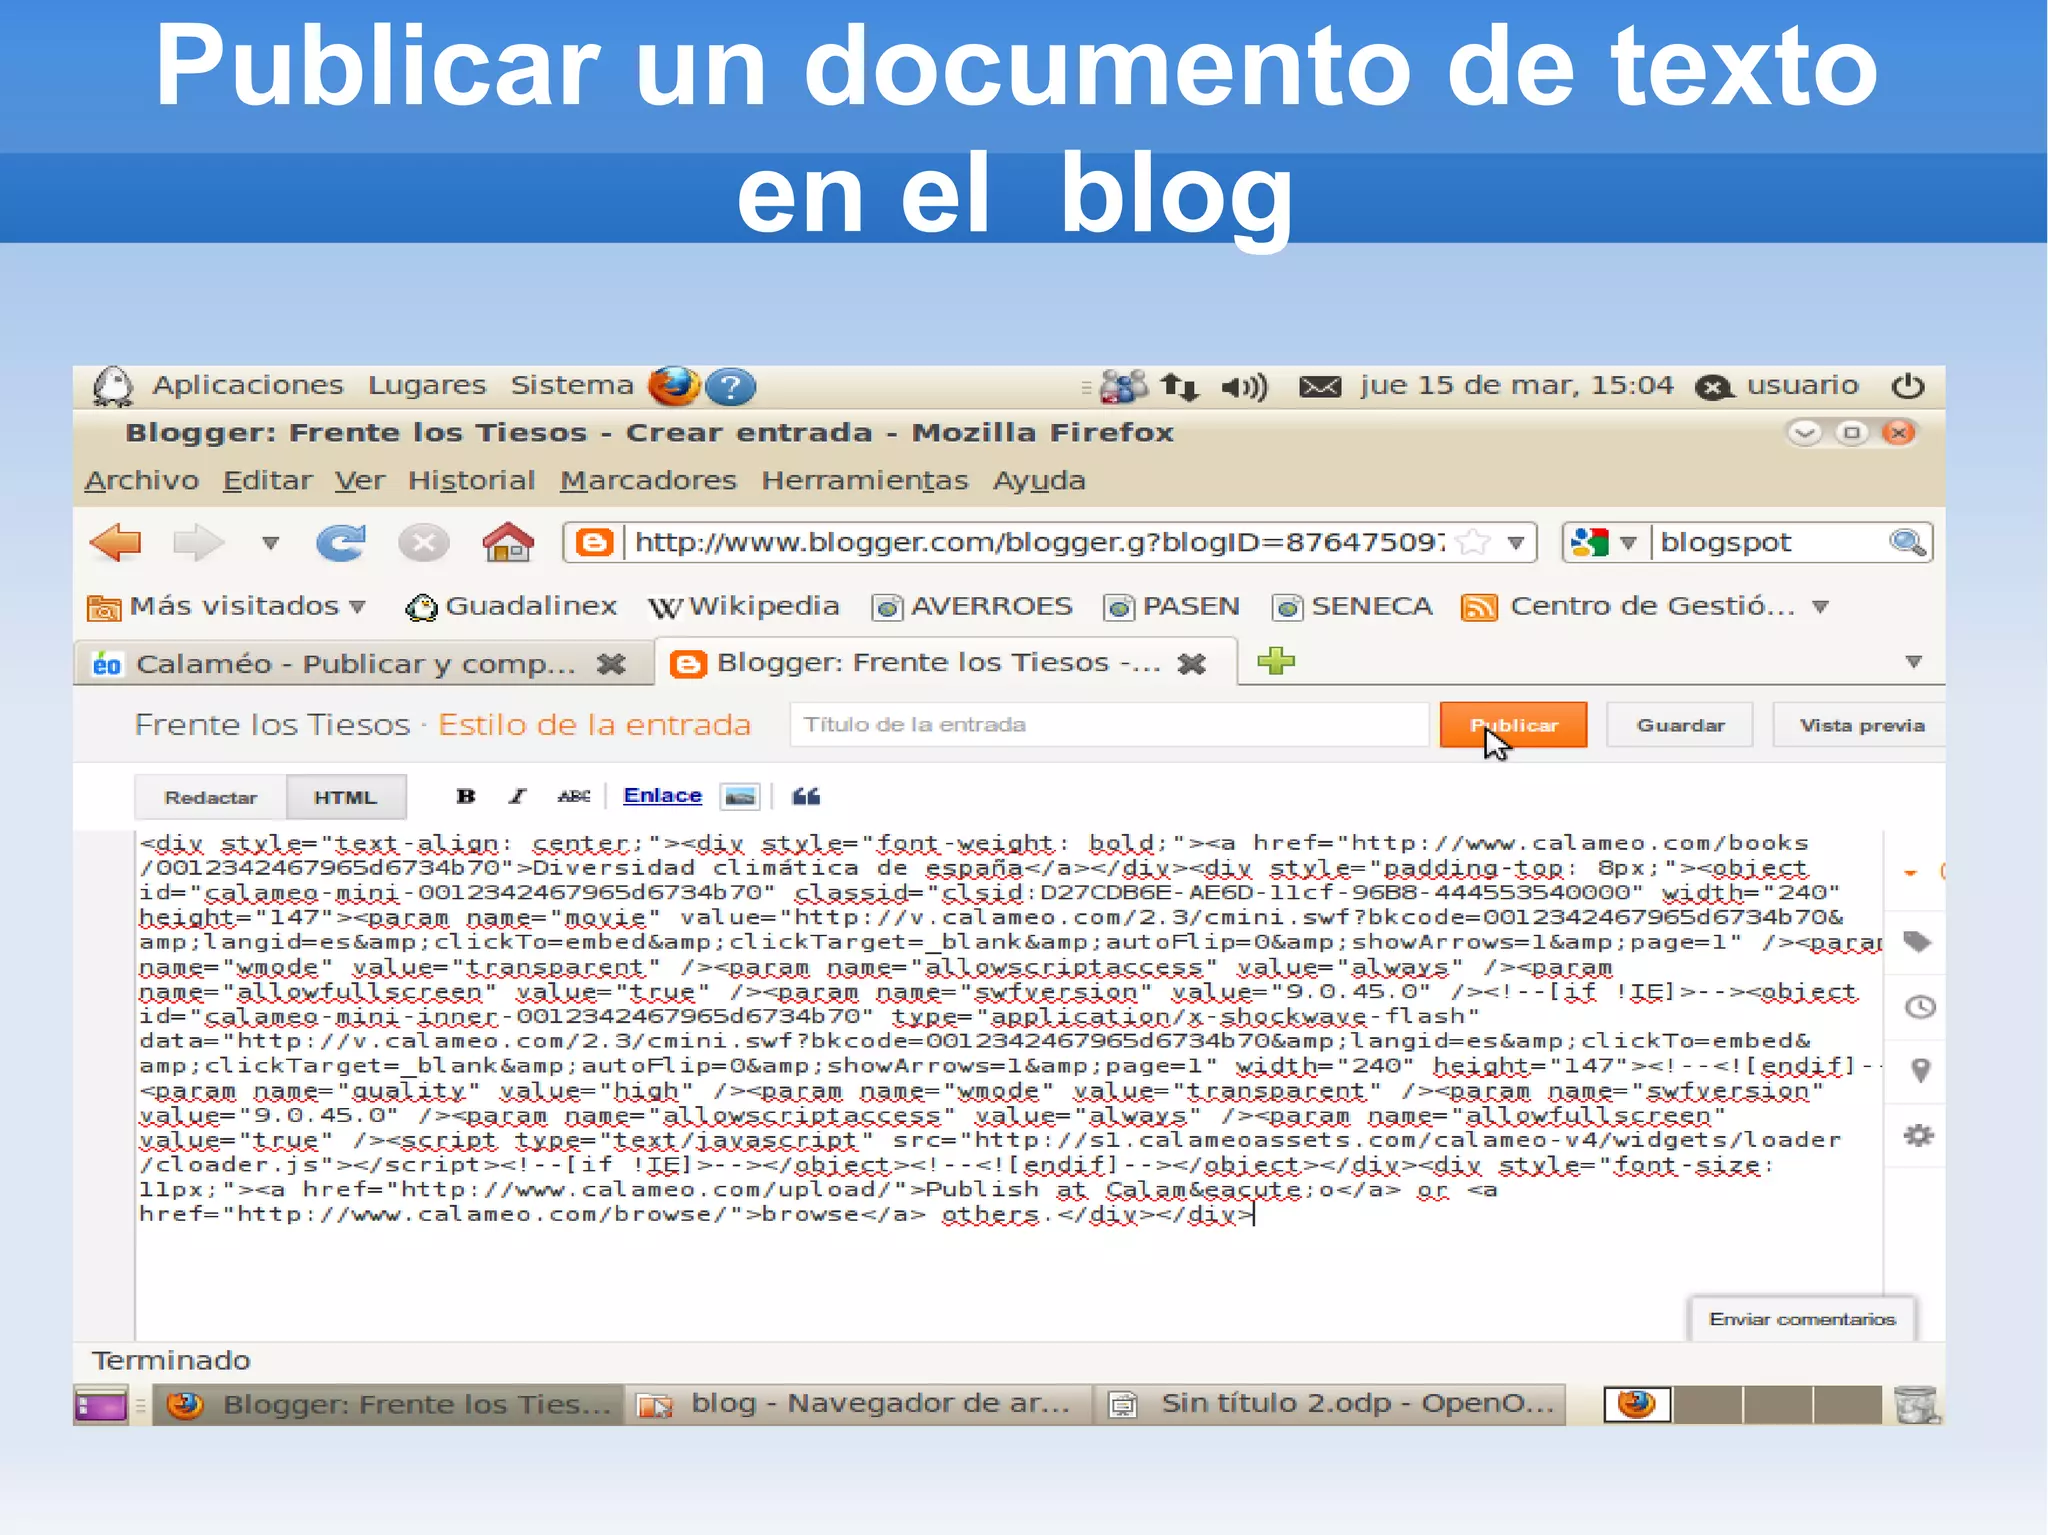Switch to Sin título 2.odp taskbar window
Image resolution: width=2048 pixels, height=1535 pixels.
click(1330, 1404)
